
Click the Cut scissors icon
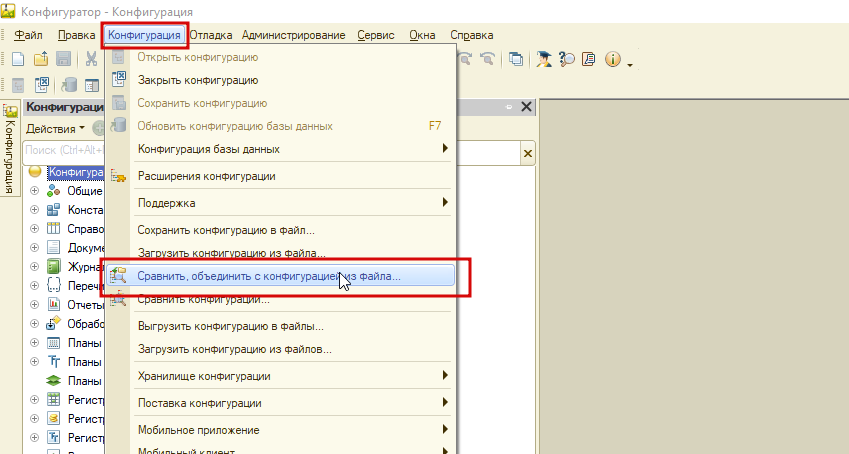(x=92, y=59)
